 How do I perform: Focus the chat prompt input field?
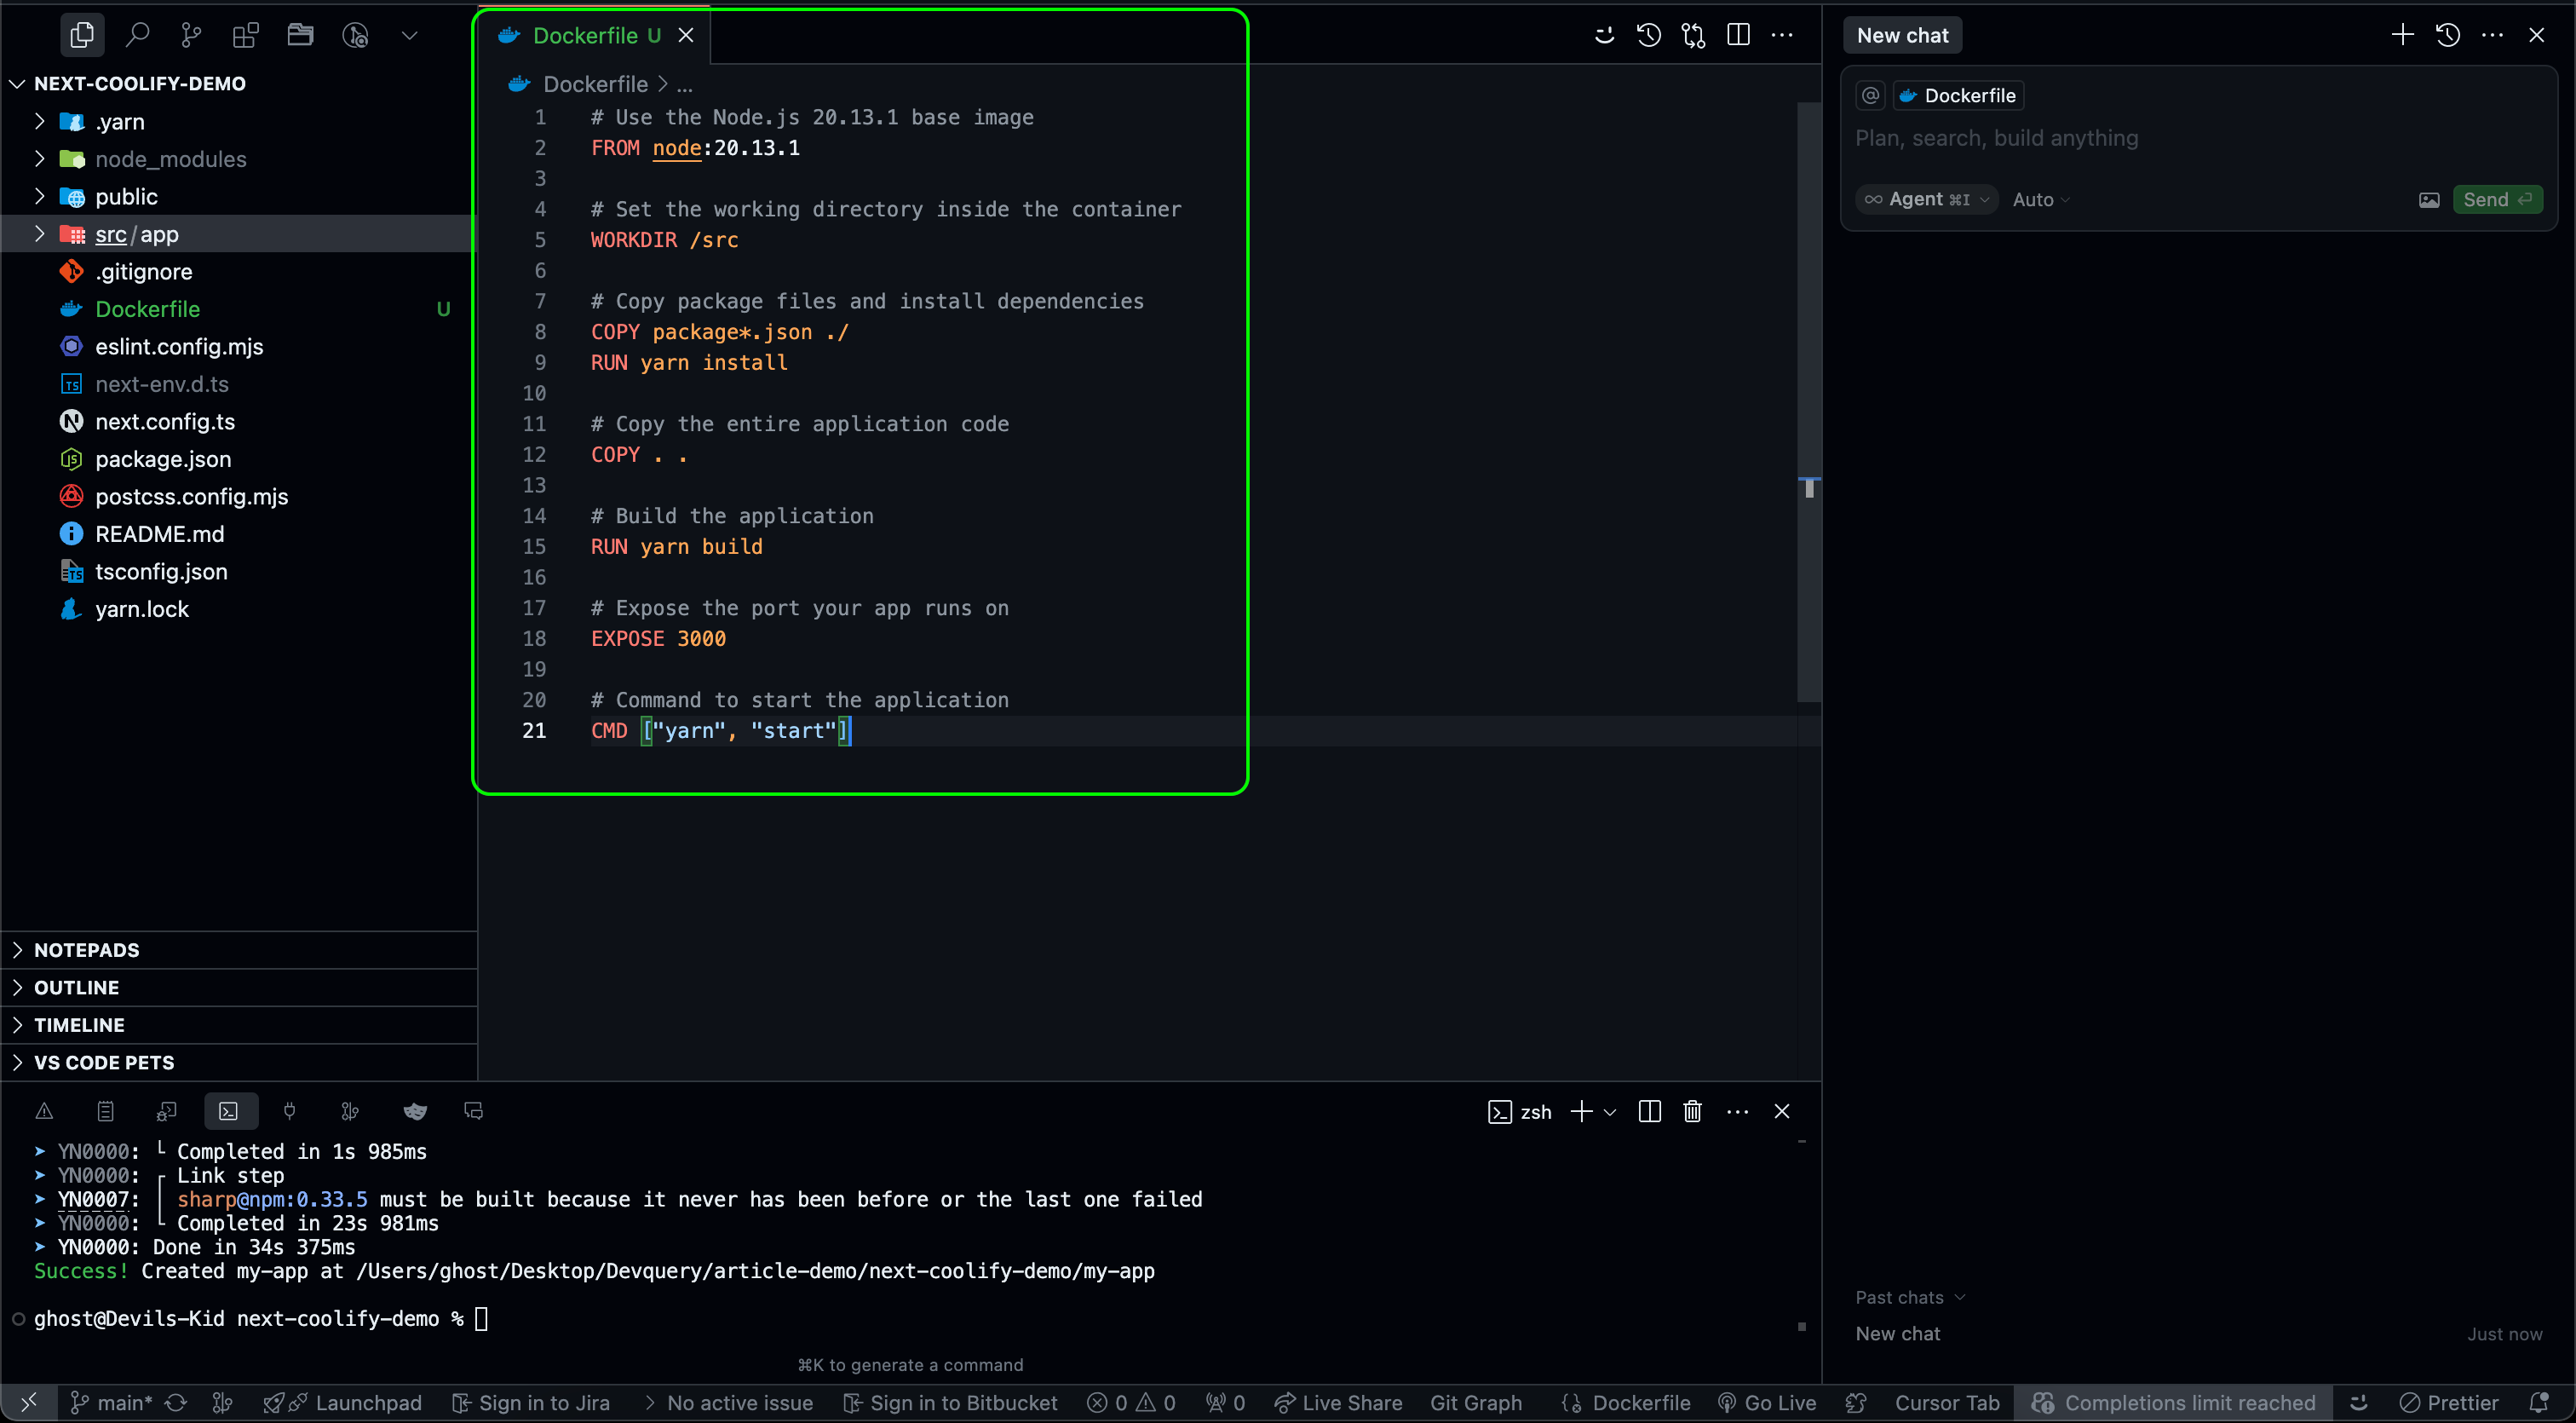click(x=2196, y=139)
